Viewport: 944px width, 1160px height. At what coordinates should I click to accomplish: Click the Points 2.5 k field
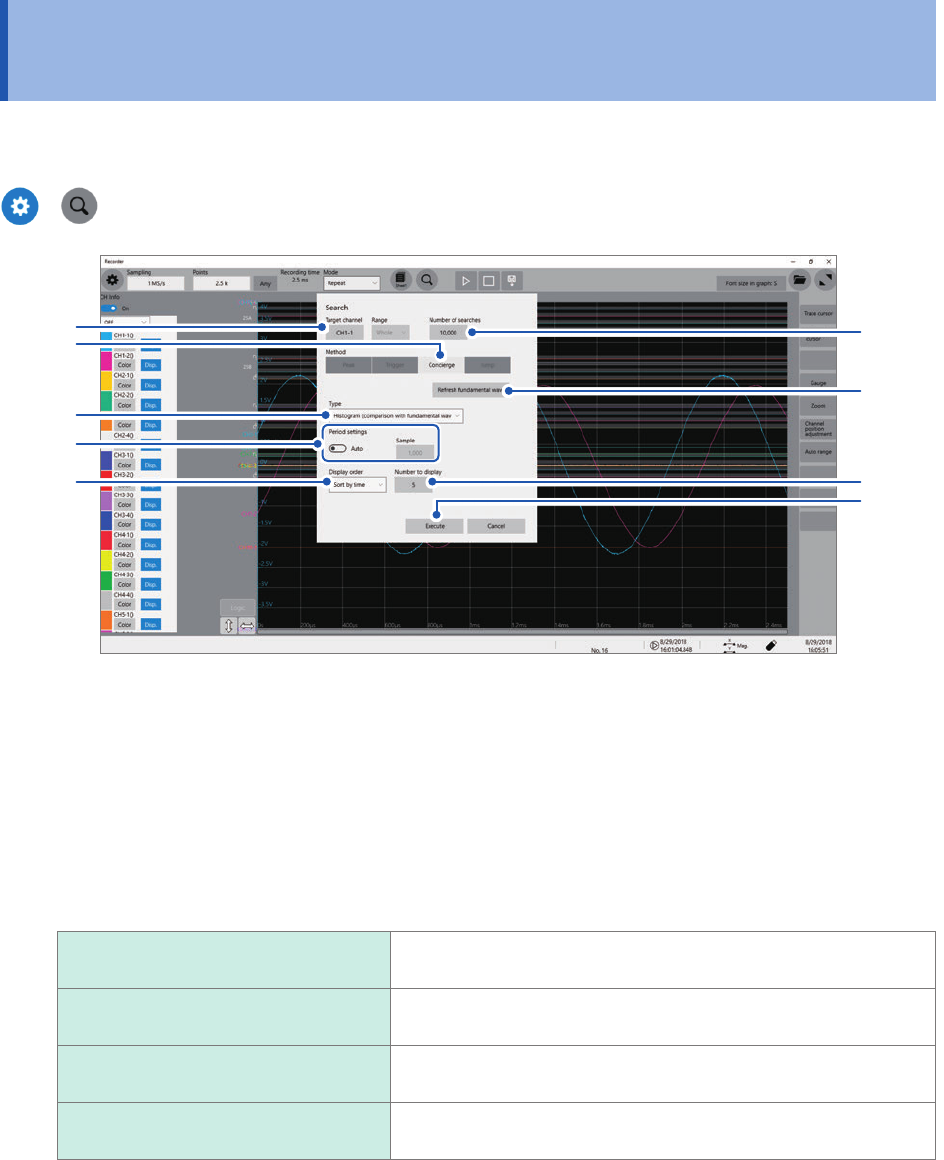point(221,283)
